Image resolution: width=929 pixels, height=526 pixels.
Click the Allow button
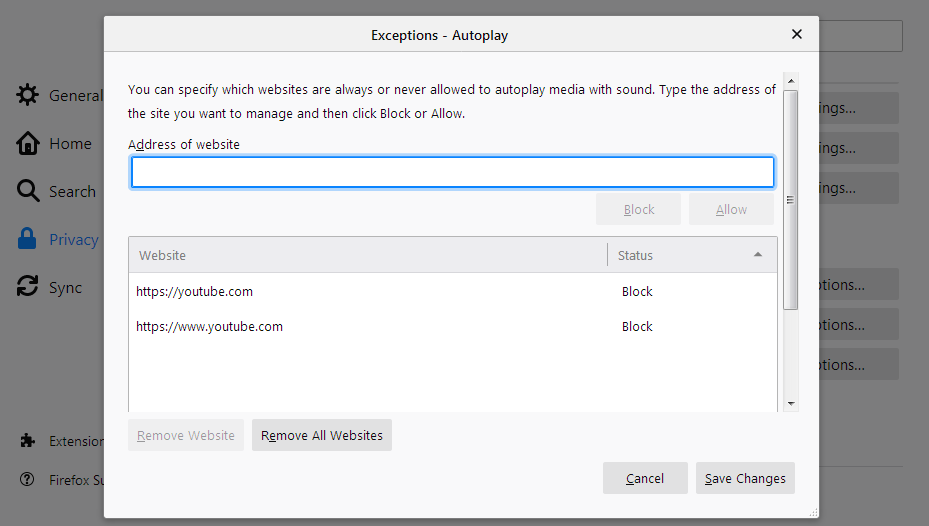(x=731, y=209)
